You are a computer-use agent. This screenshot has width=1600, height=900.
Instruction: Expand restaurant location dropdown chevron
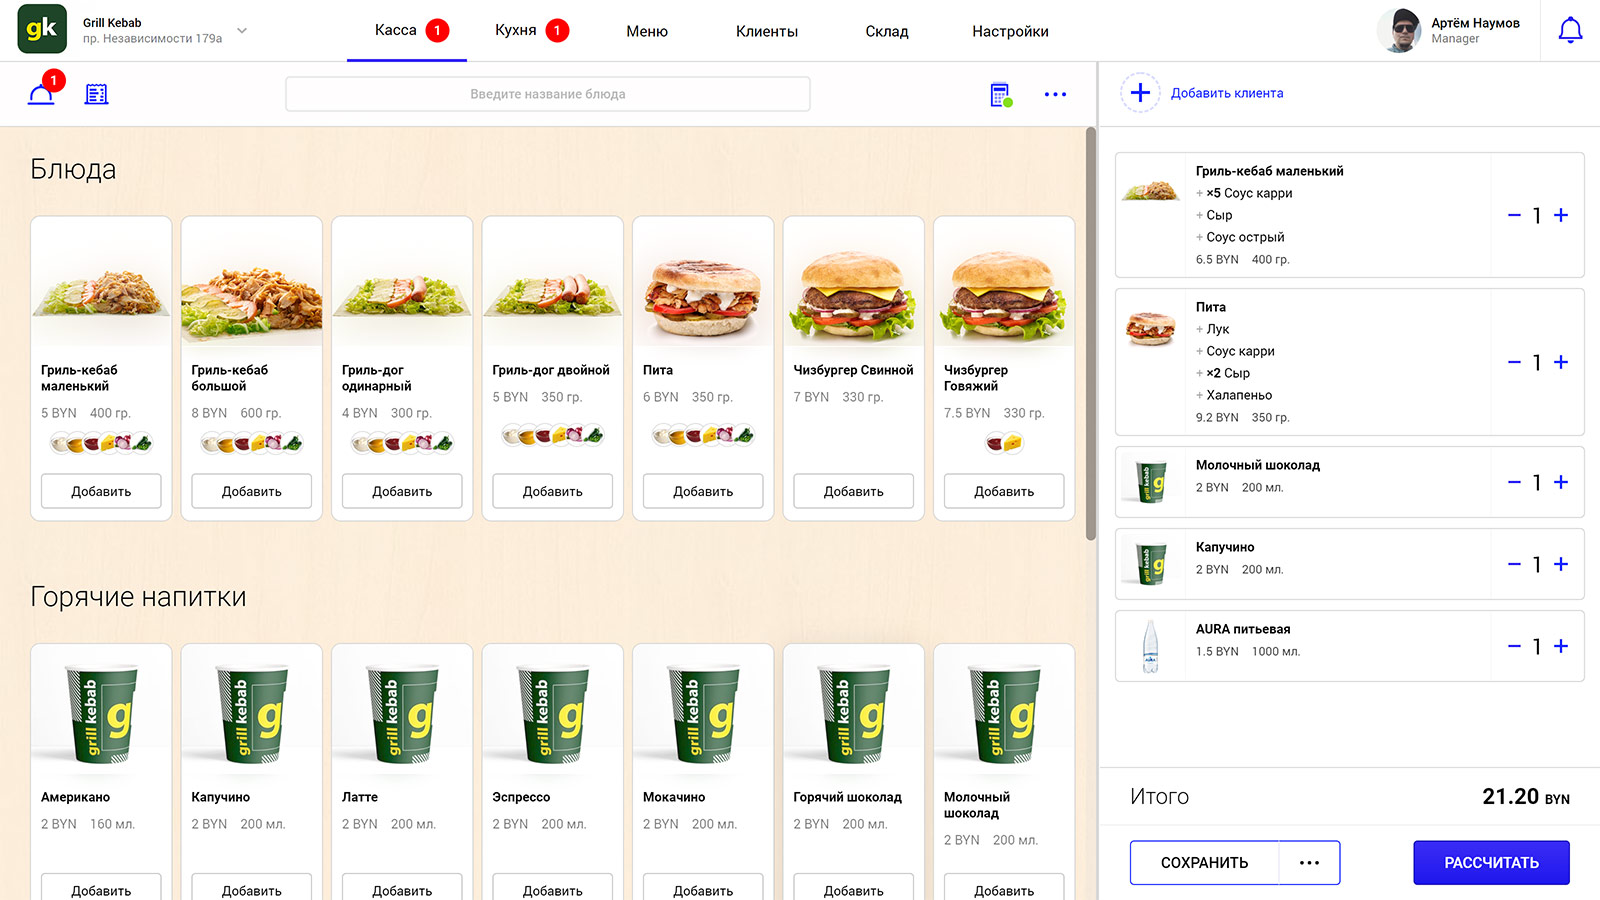click(x=242, y=31)
